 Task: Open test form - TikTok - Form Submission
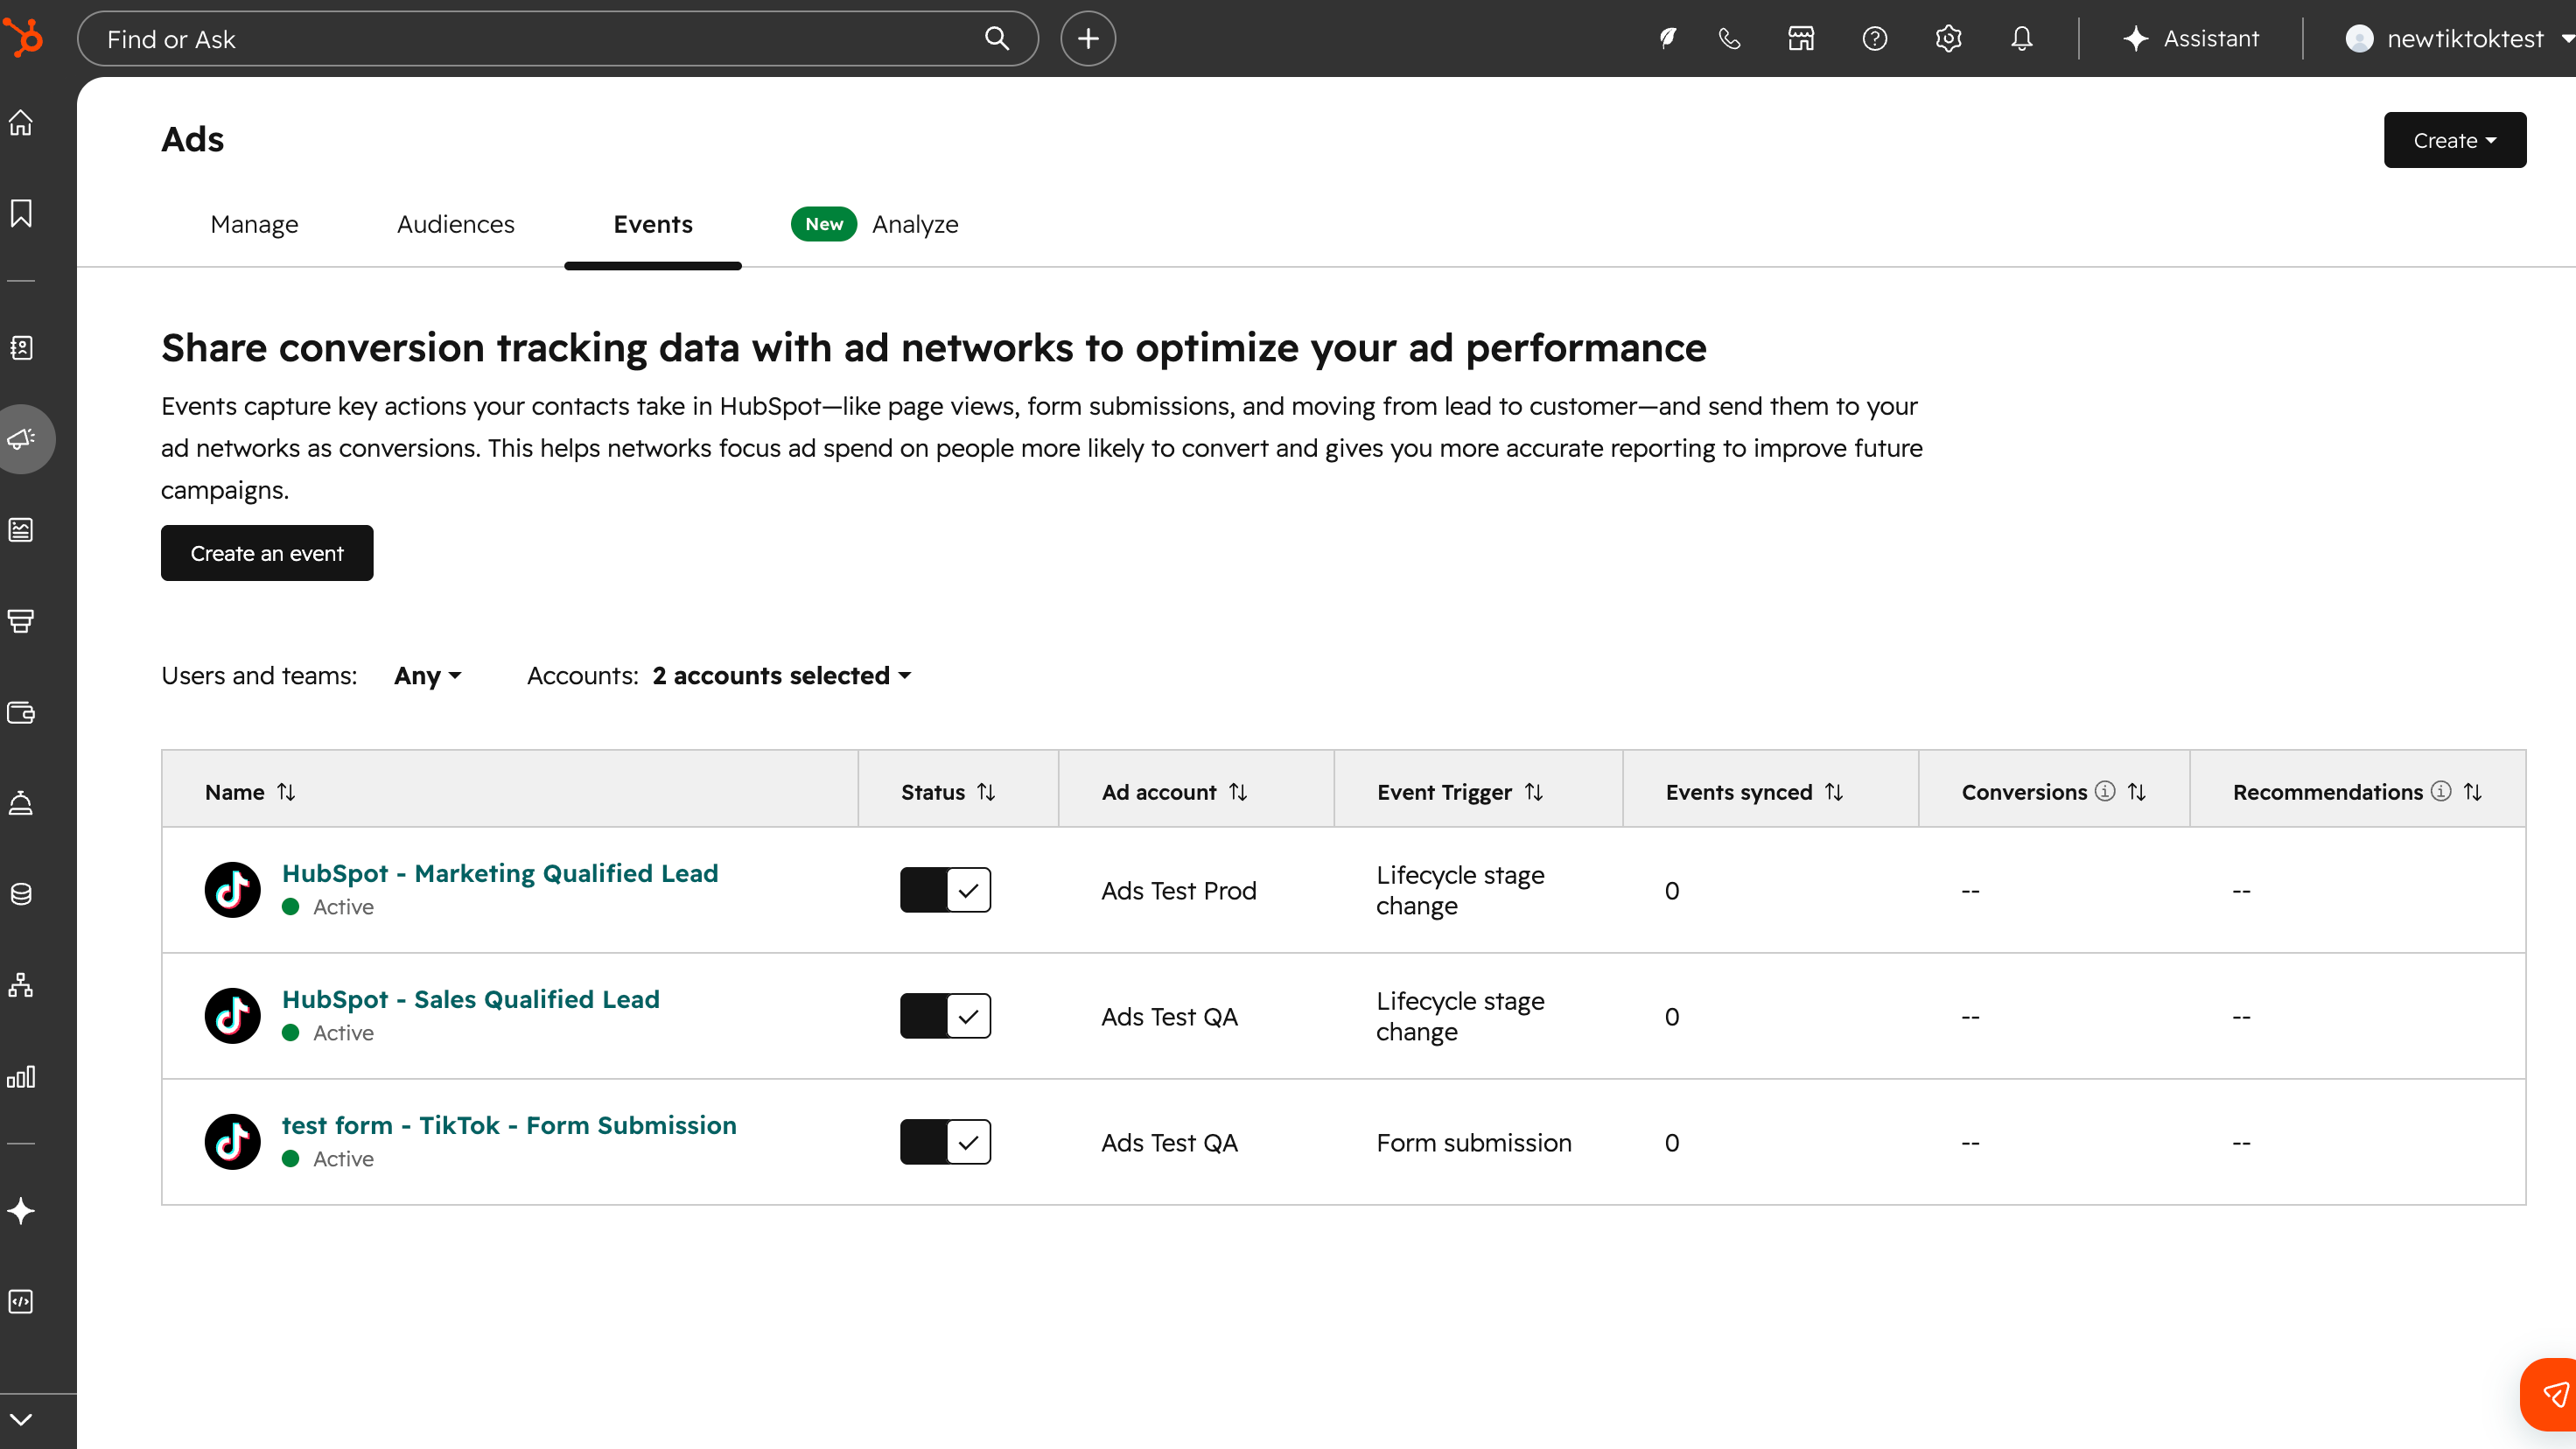(509, 1125)
